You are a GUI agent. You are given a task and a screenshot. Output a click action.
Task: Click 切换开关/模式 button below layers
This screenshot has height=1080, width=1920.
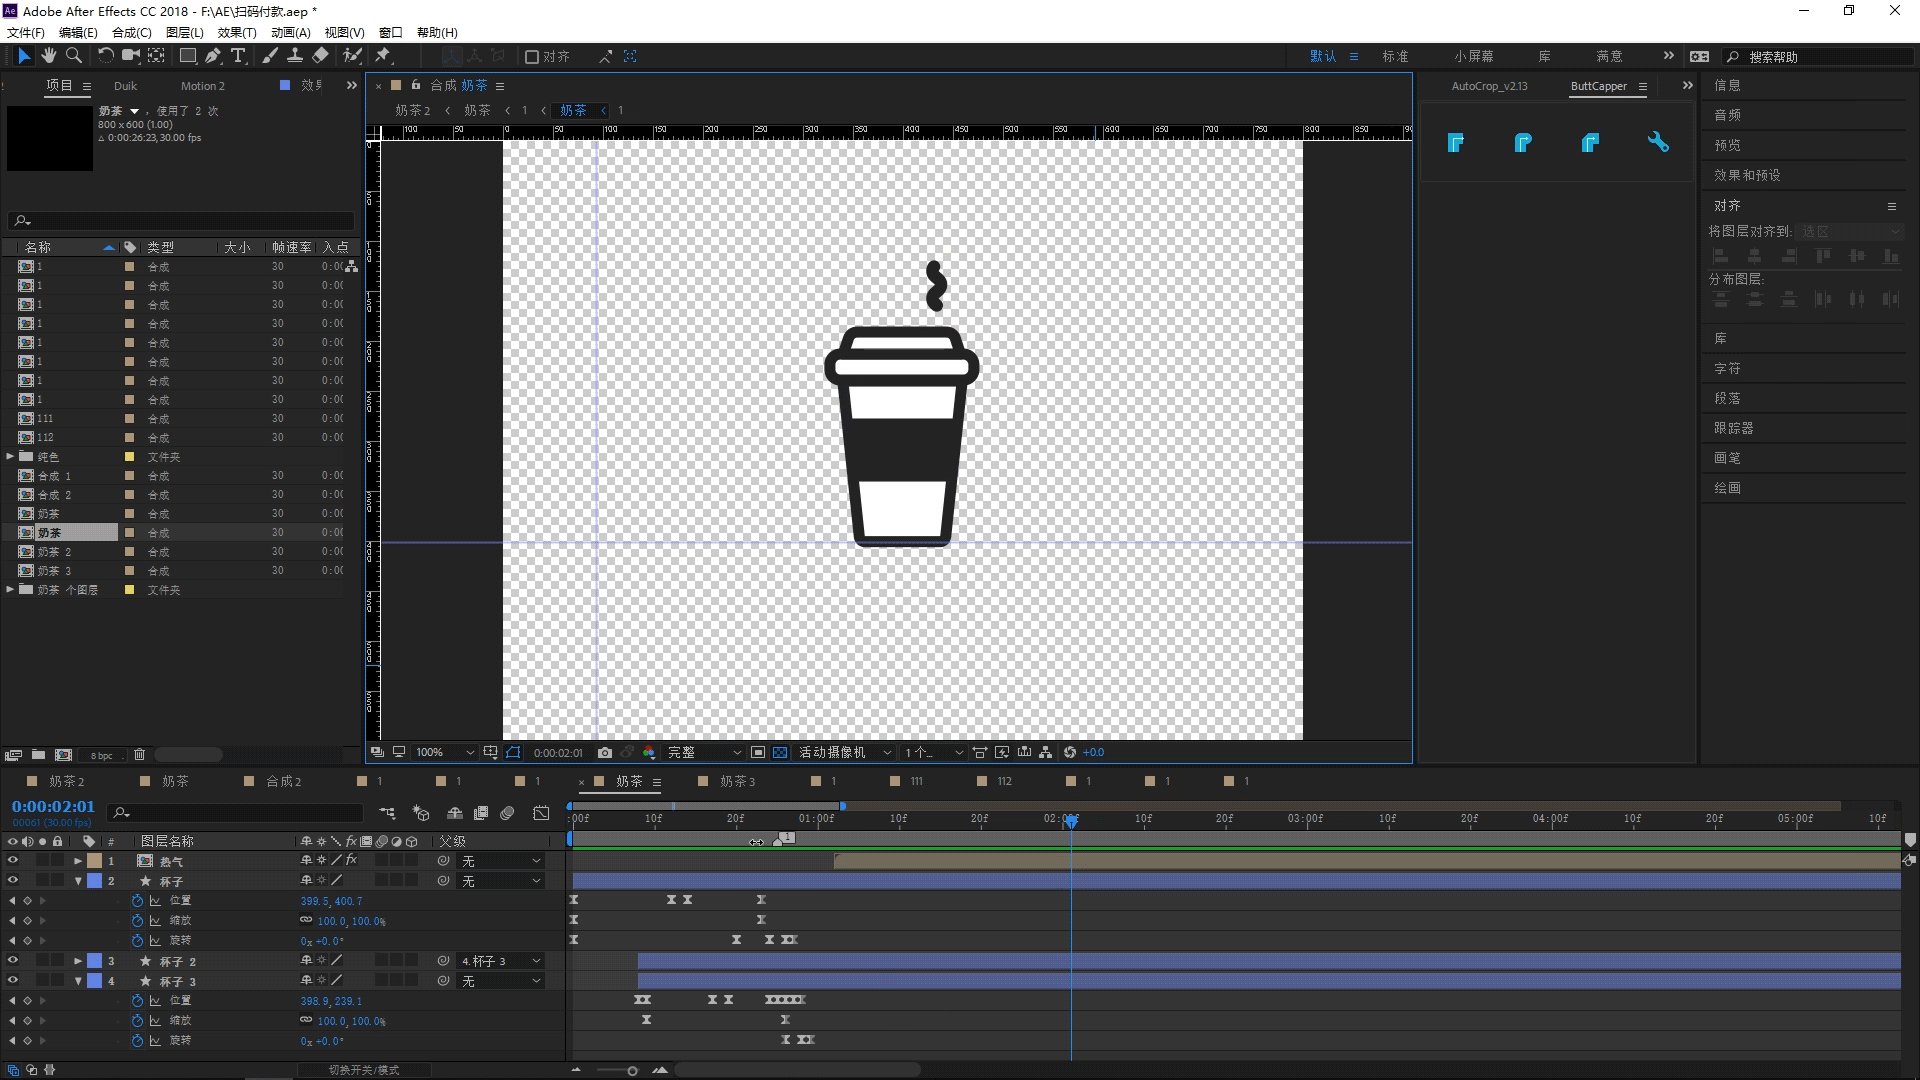pos(364,1070)
